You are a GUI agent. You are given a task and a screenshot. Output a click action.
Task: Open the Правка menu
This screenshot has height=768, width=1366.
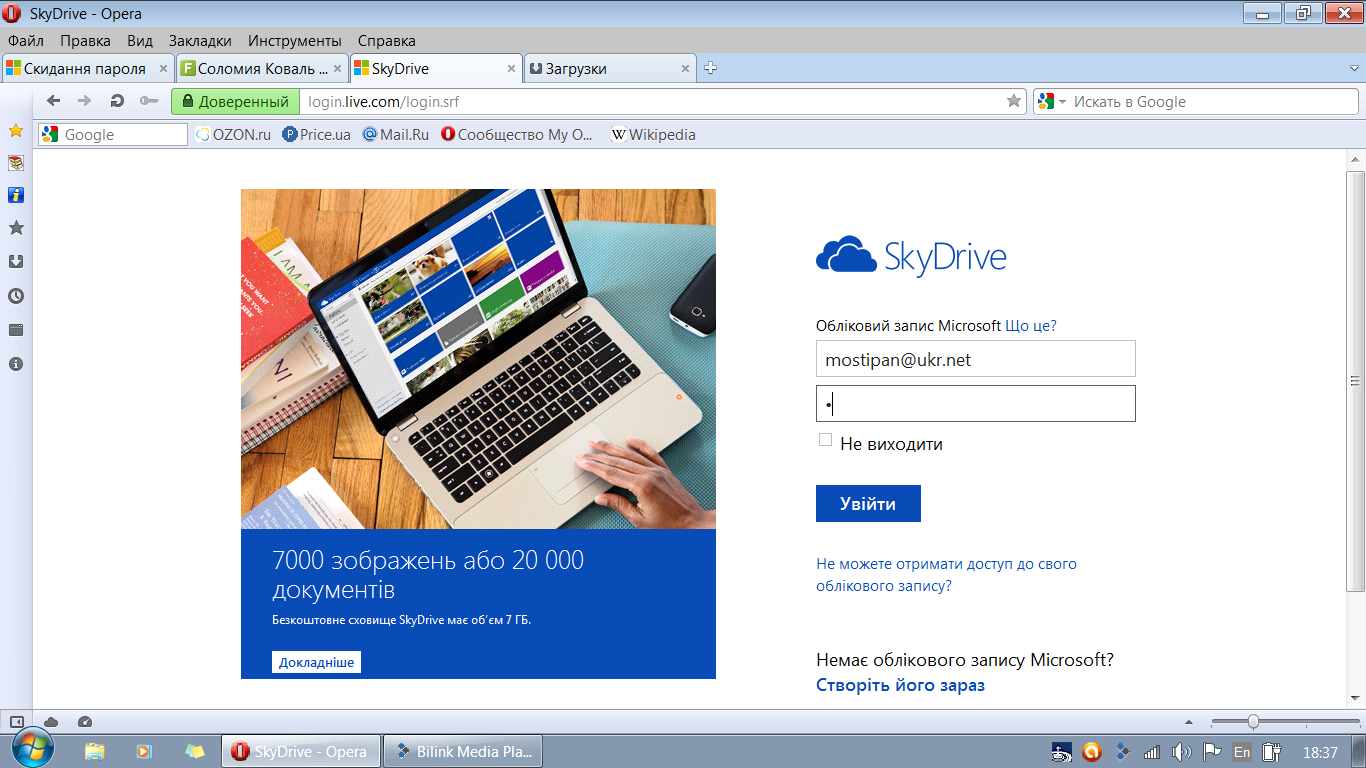click(x=85, y=41)
